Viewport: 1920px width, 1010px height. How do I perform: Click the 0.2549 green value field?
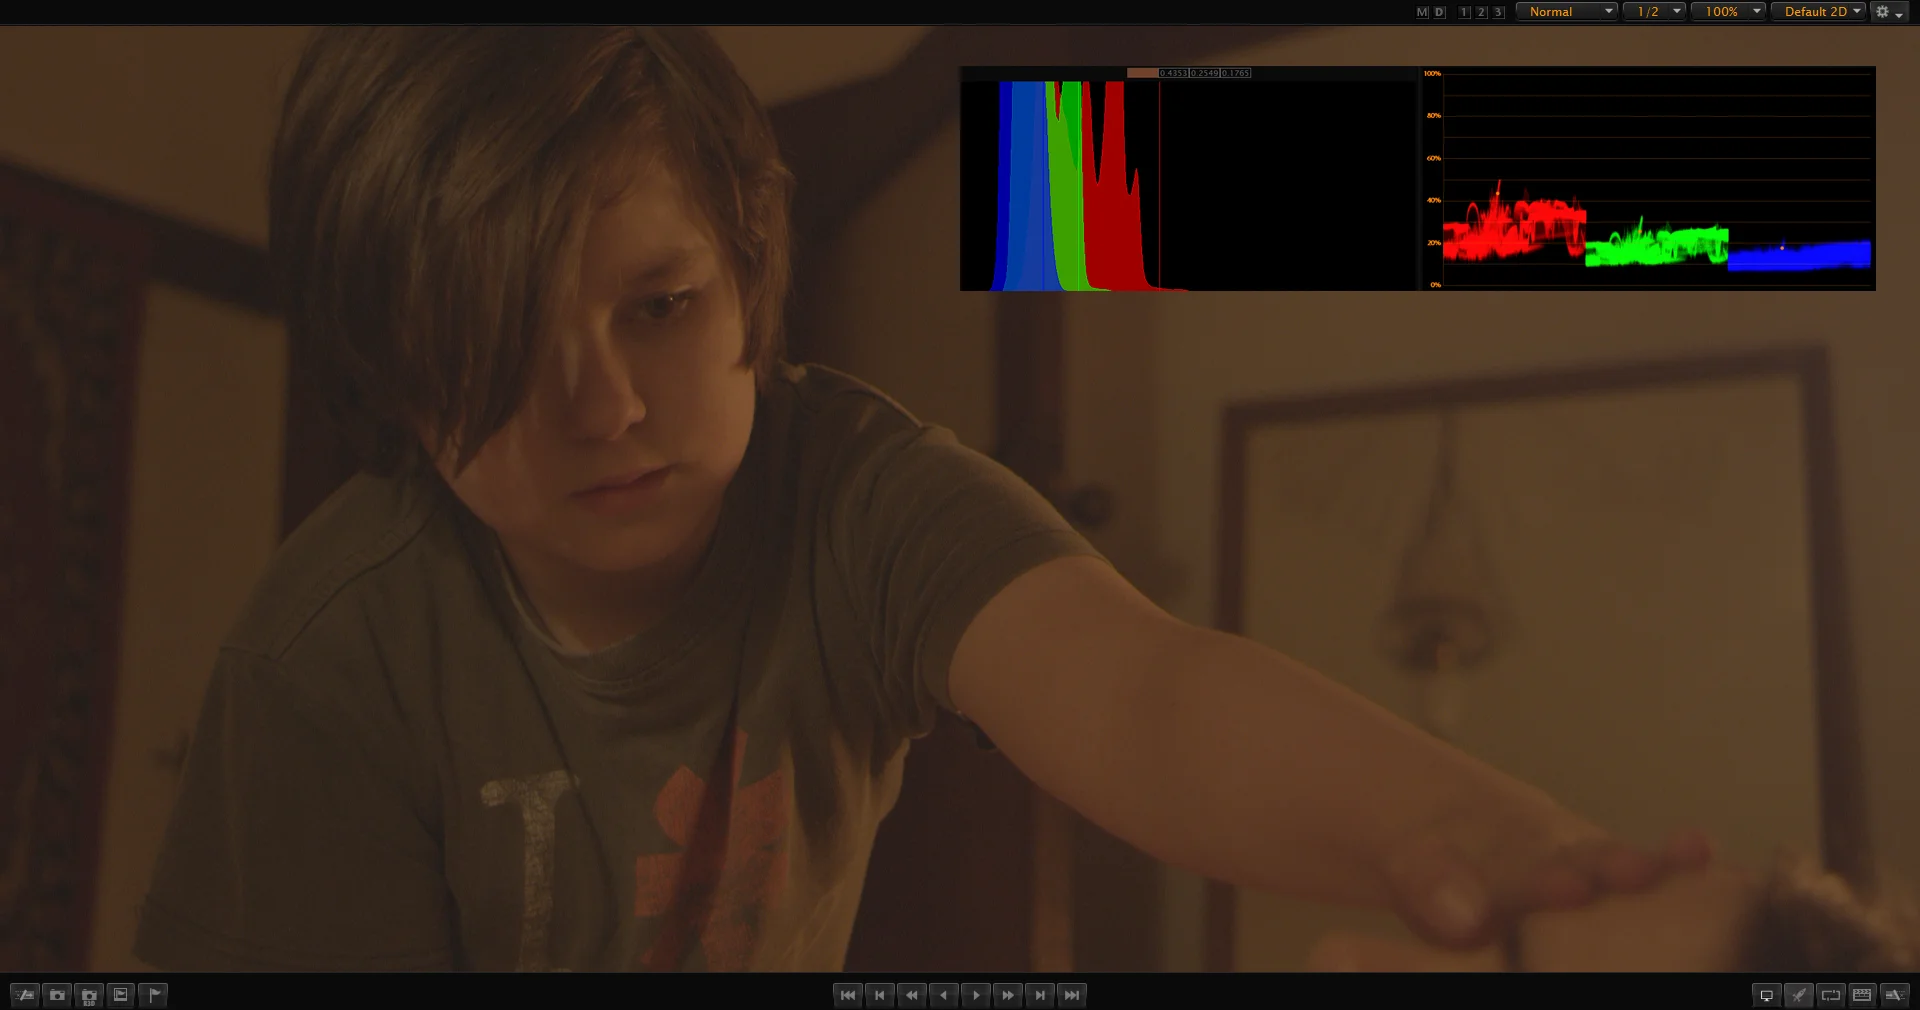tap(1205, 73)
